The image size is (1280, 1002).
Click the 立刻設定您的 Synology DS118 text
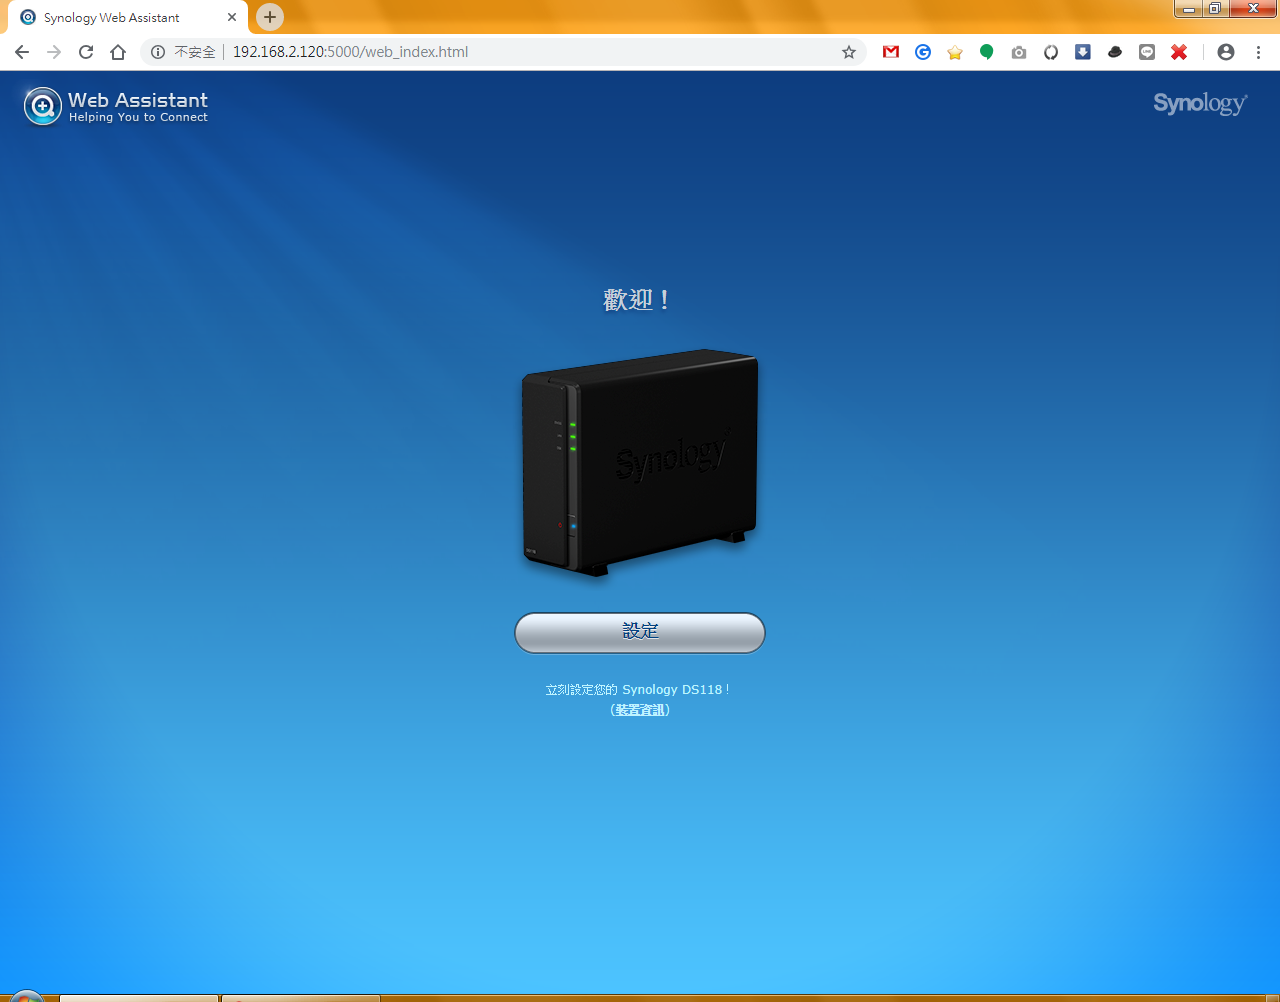[637, 690]
